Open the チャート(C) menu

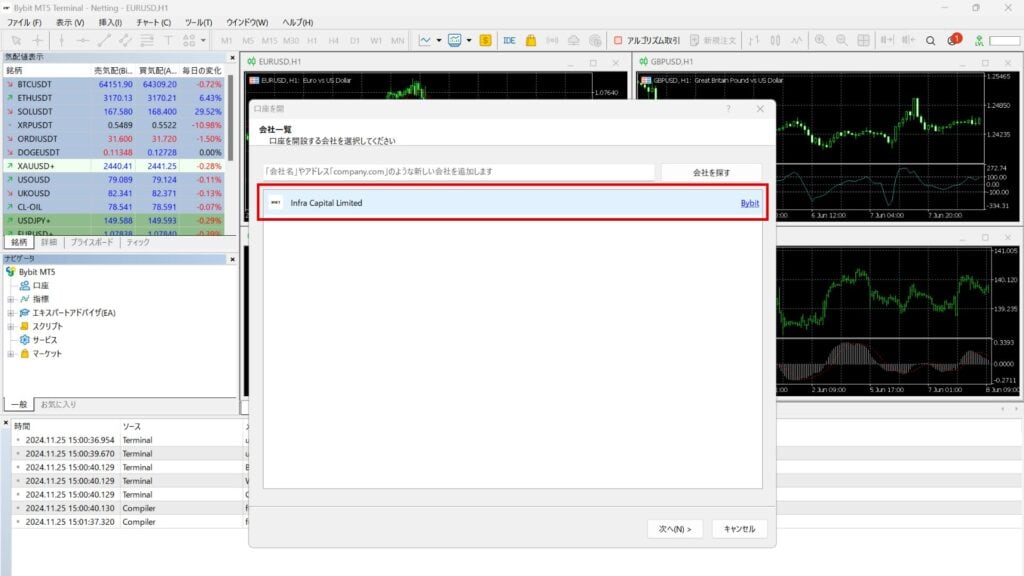click(153, 22)
